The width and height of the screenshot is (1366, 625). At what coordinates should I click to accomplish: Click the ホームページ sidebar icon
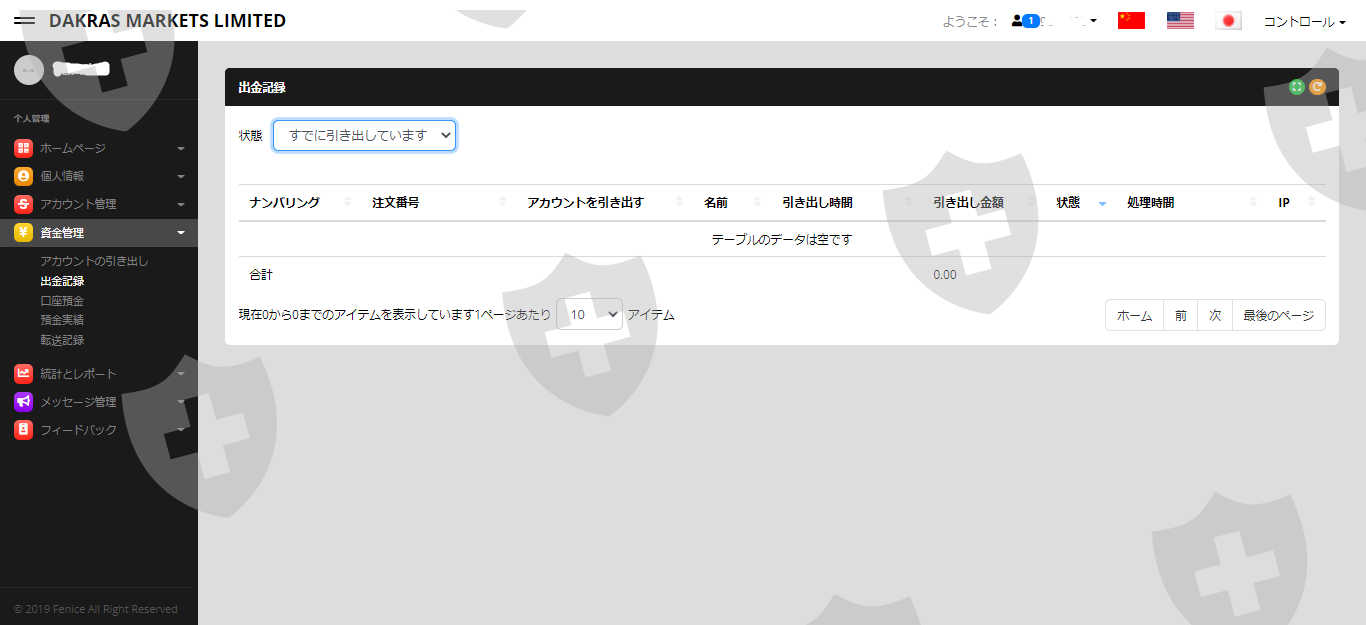pos(23,148)
